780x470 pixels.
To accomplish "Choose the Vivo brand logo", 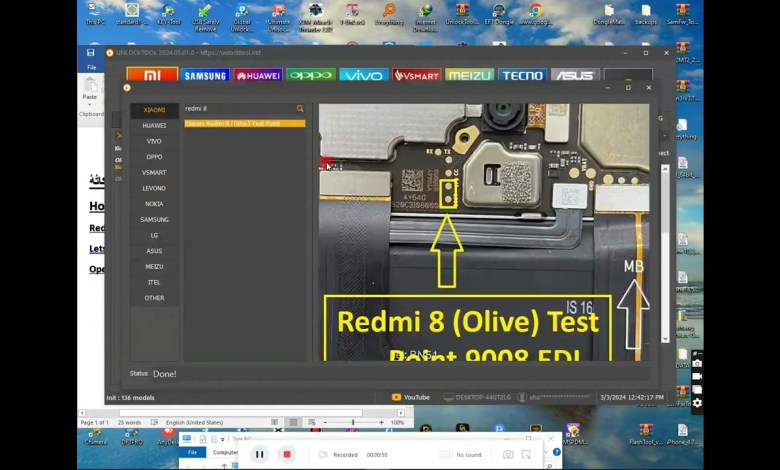I will coord(364,75).
